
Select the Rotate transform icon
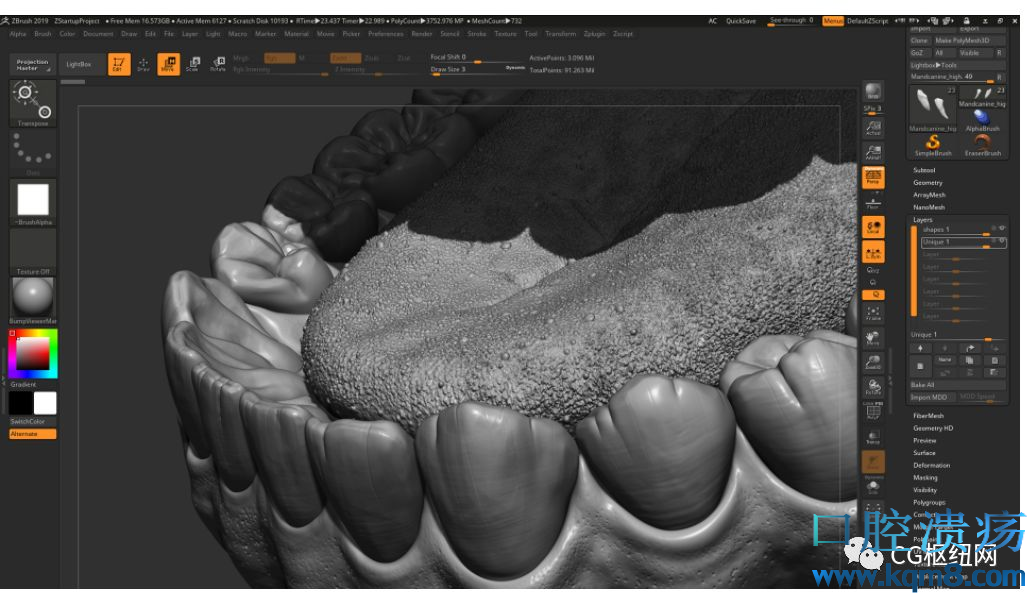click(218, 64)
